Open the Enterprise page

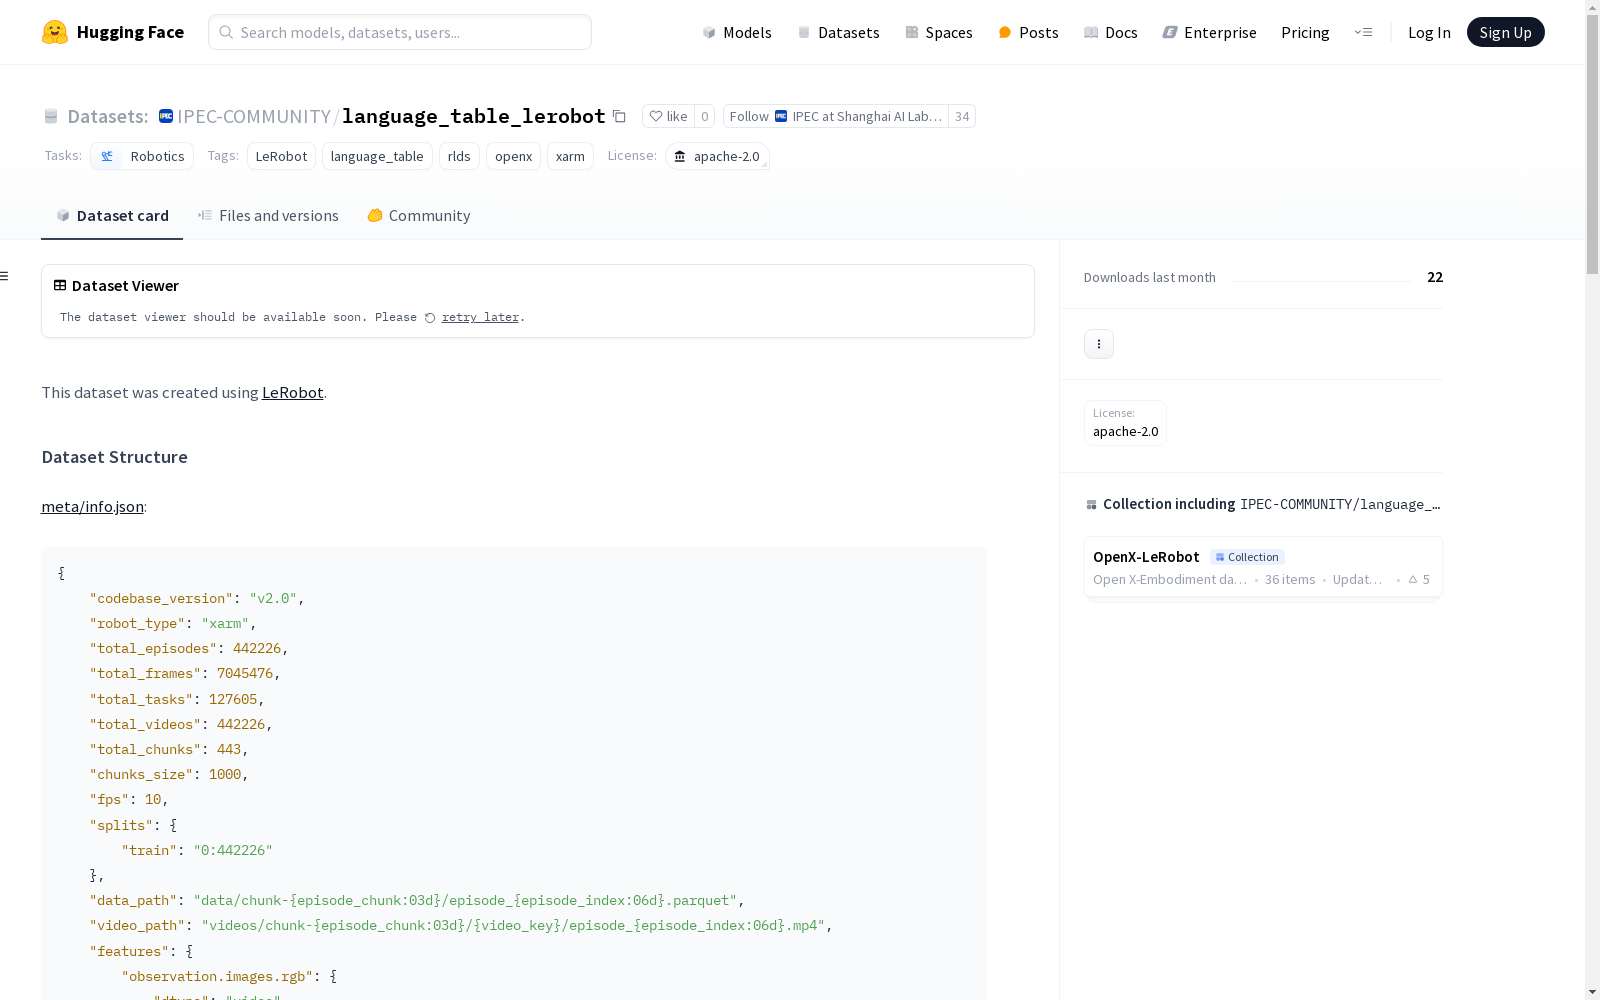(1209, 32)
